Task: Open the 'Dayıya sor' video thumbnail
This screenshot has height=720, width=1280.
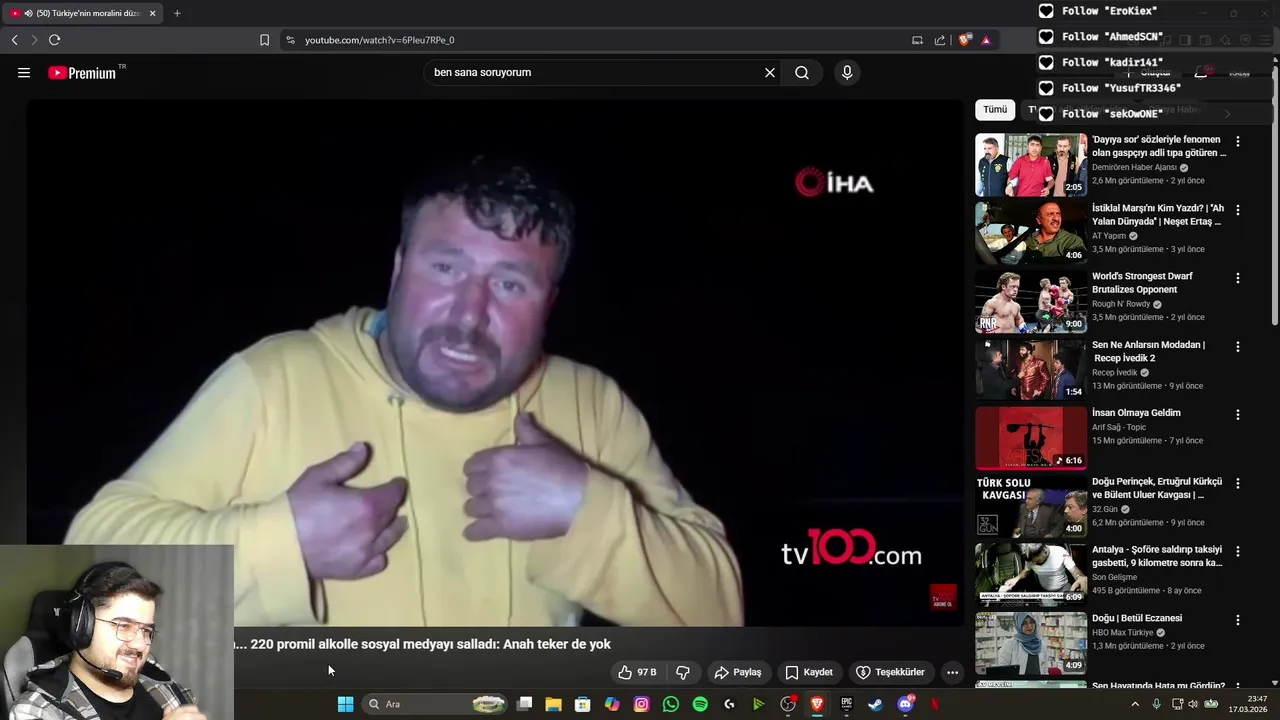Action: [1031, 165]
